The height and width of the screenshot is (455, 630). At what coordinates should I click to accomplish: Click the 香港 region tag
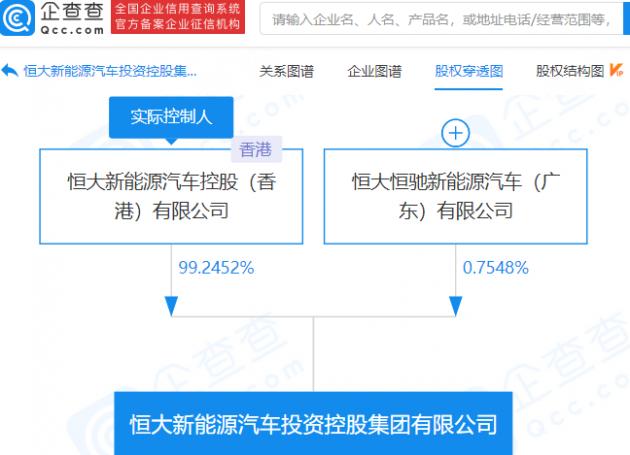pyautogui.click(x=256, y=150)
